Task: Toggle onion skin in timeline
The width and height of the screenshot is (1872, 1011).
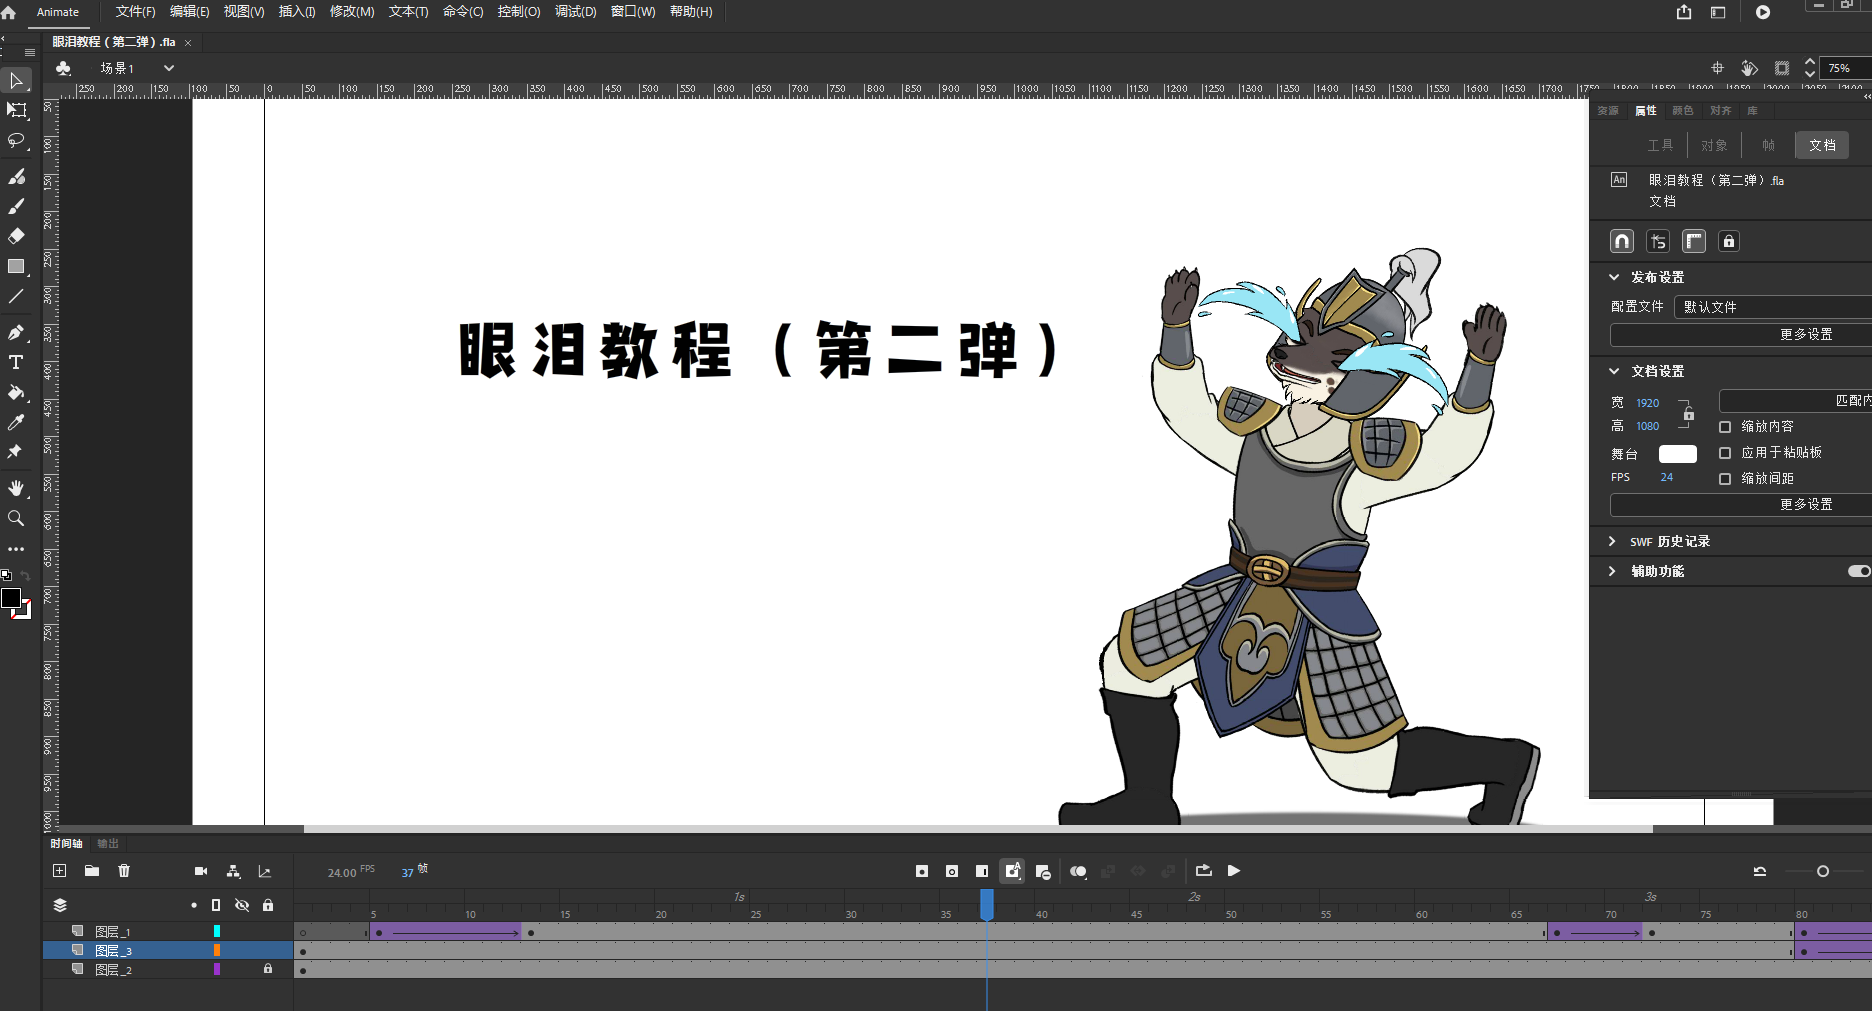Action: (x=1078, y=871)
